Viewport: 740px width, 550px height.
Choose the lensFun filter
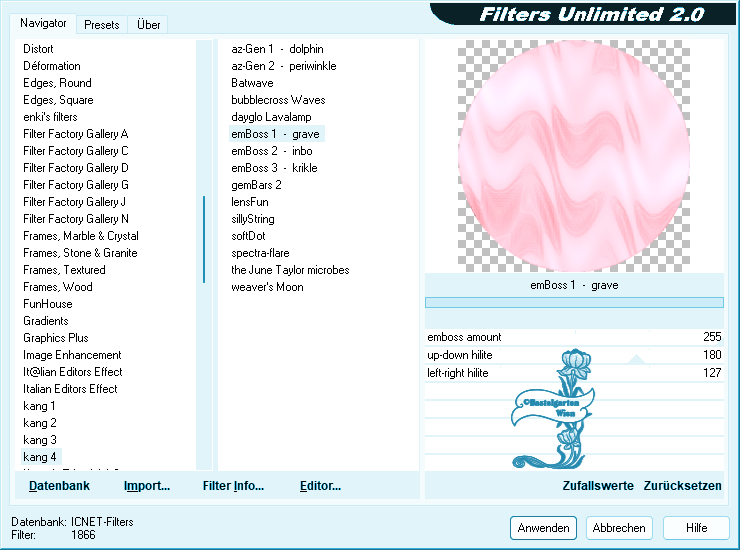(250, 202)
